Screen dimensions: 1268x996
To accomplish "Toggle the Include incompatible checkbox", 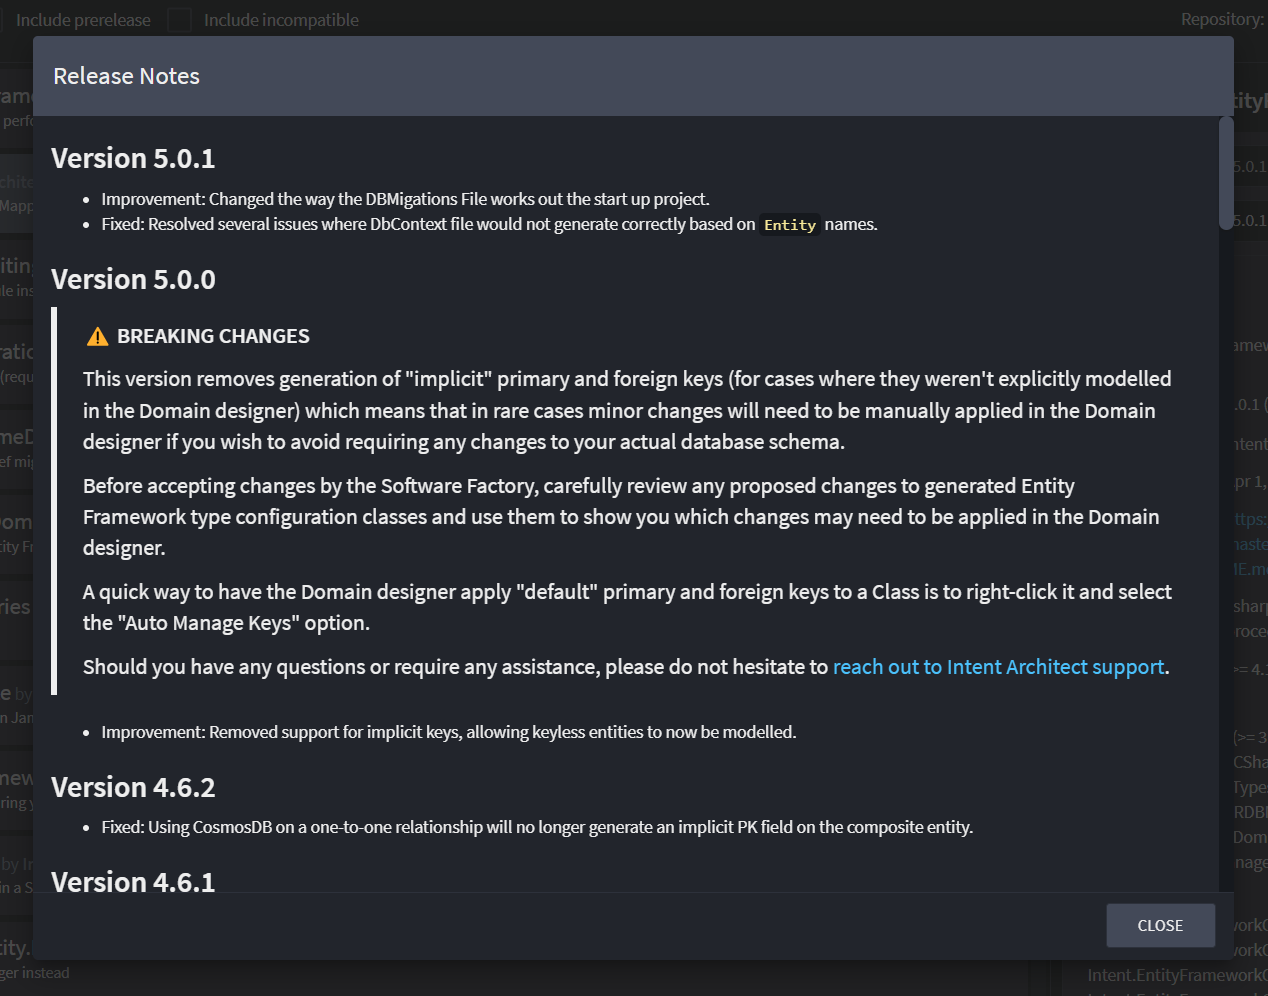I will point(179,19).
